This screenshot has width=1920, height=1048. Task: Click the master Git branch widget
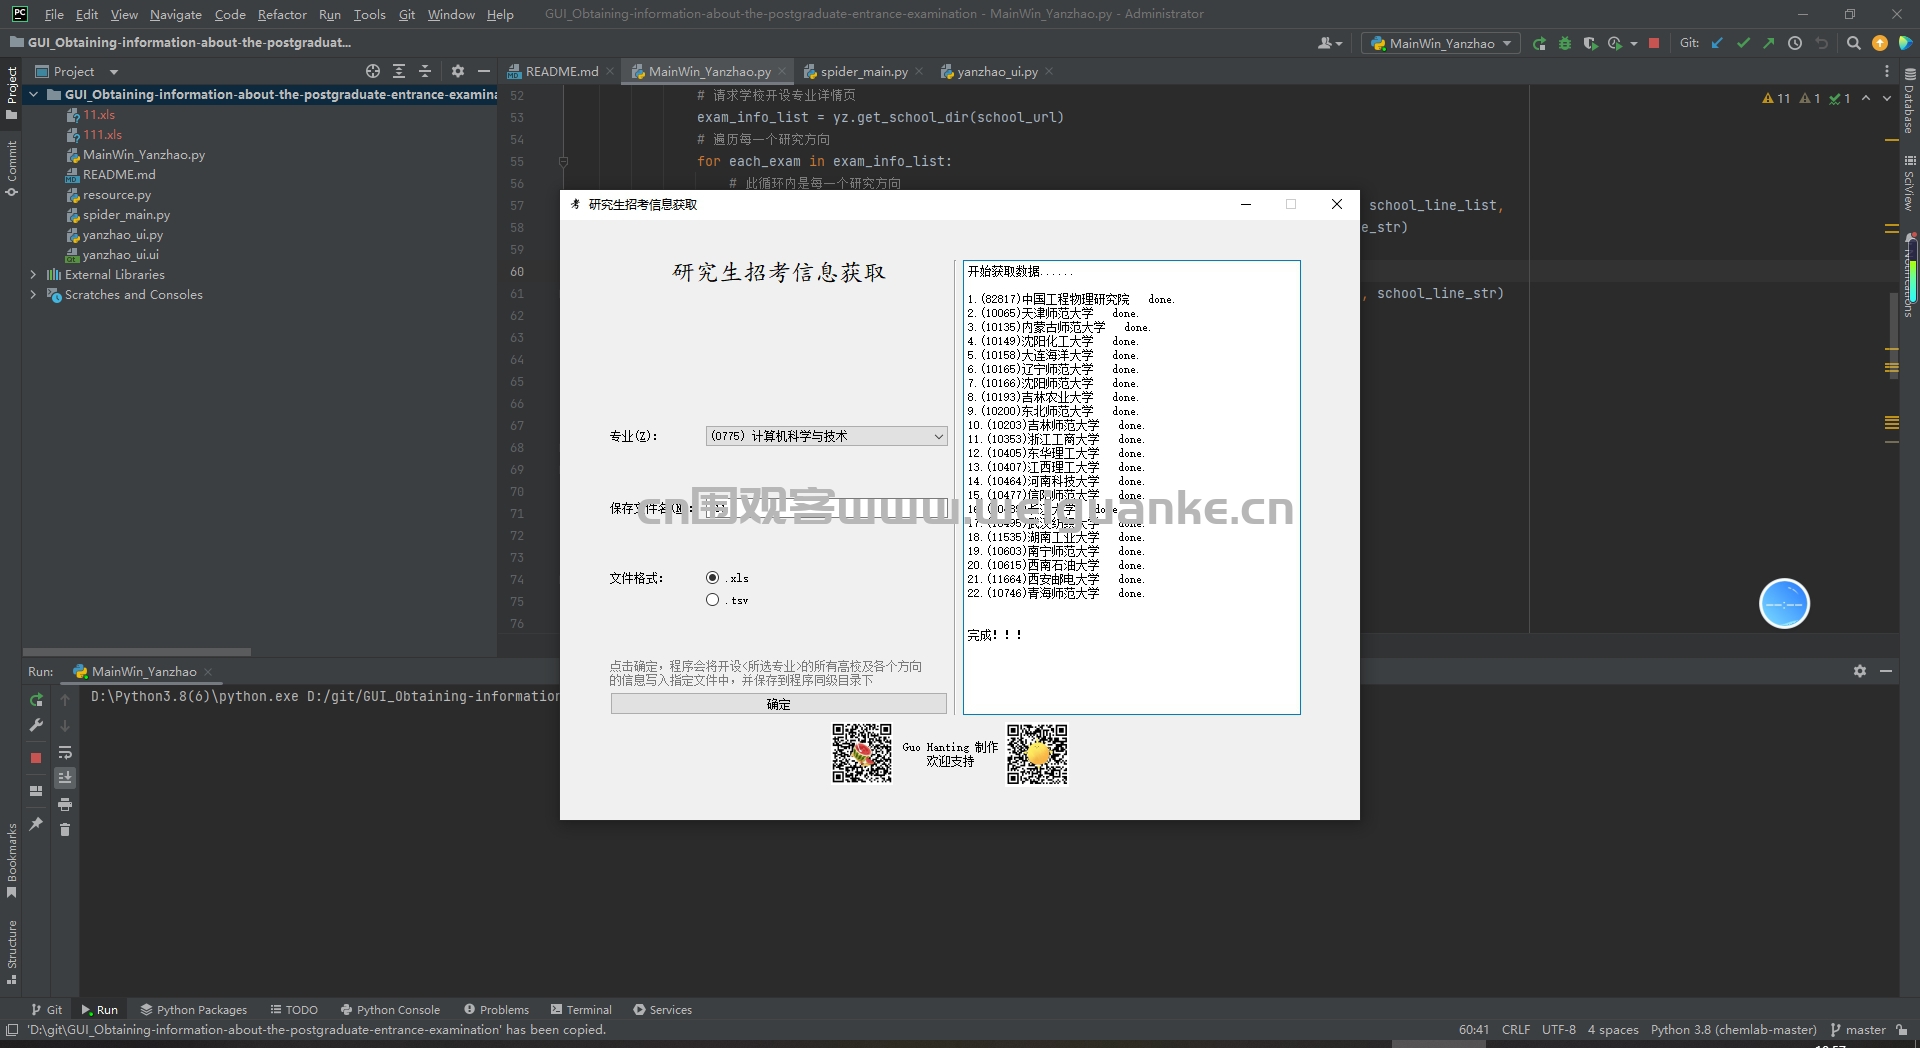click(x=1858, y=1030)
